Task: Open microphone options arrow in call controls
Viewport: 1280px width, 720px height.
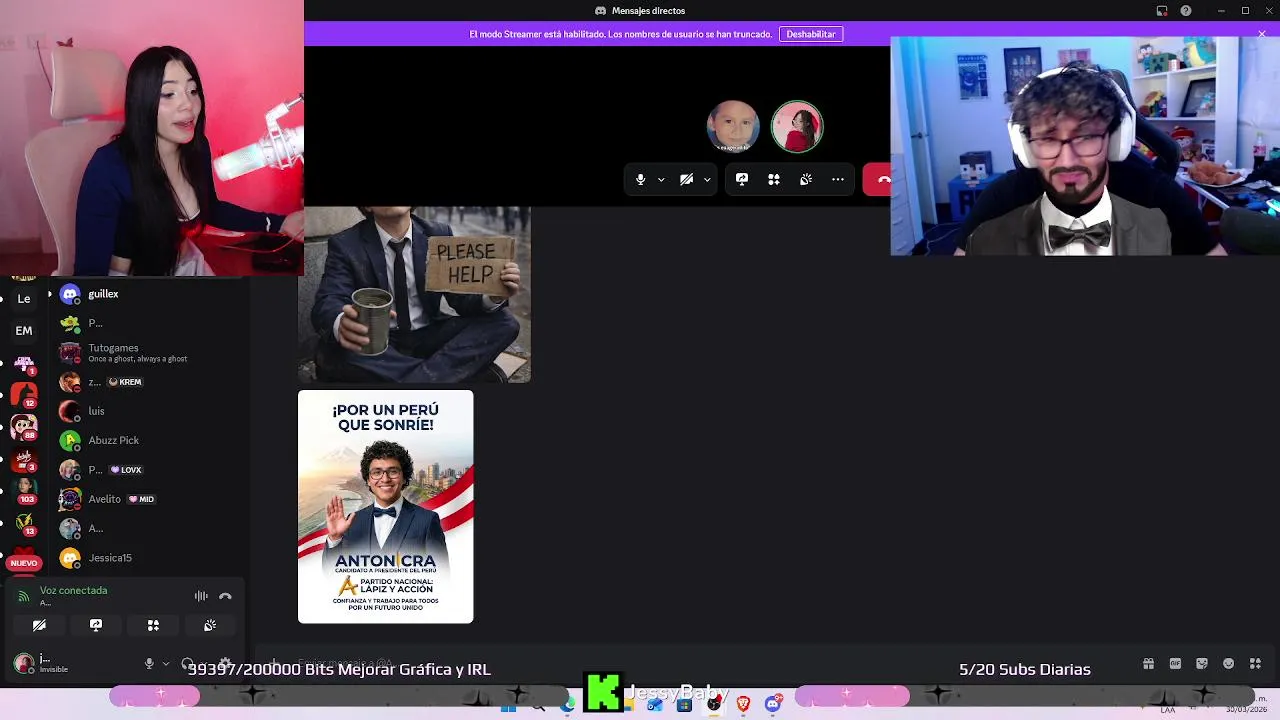Action: coord(661,180)
